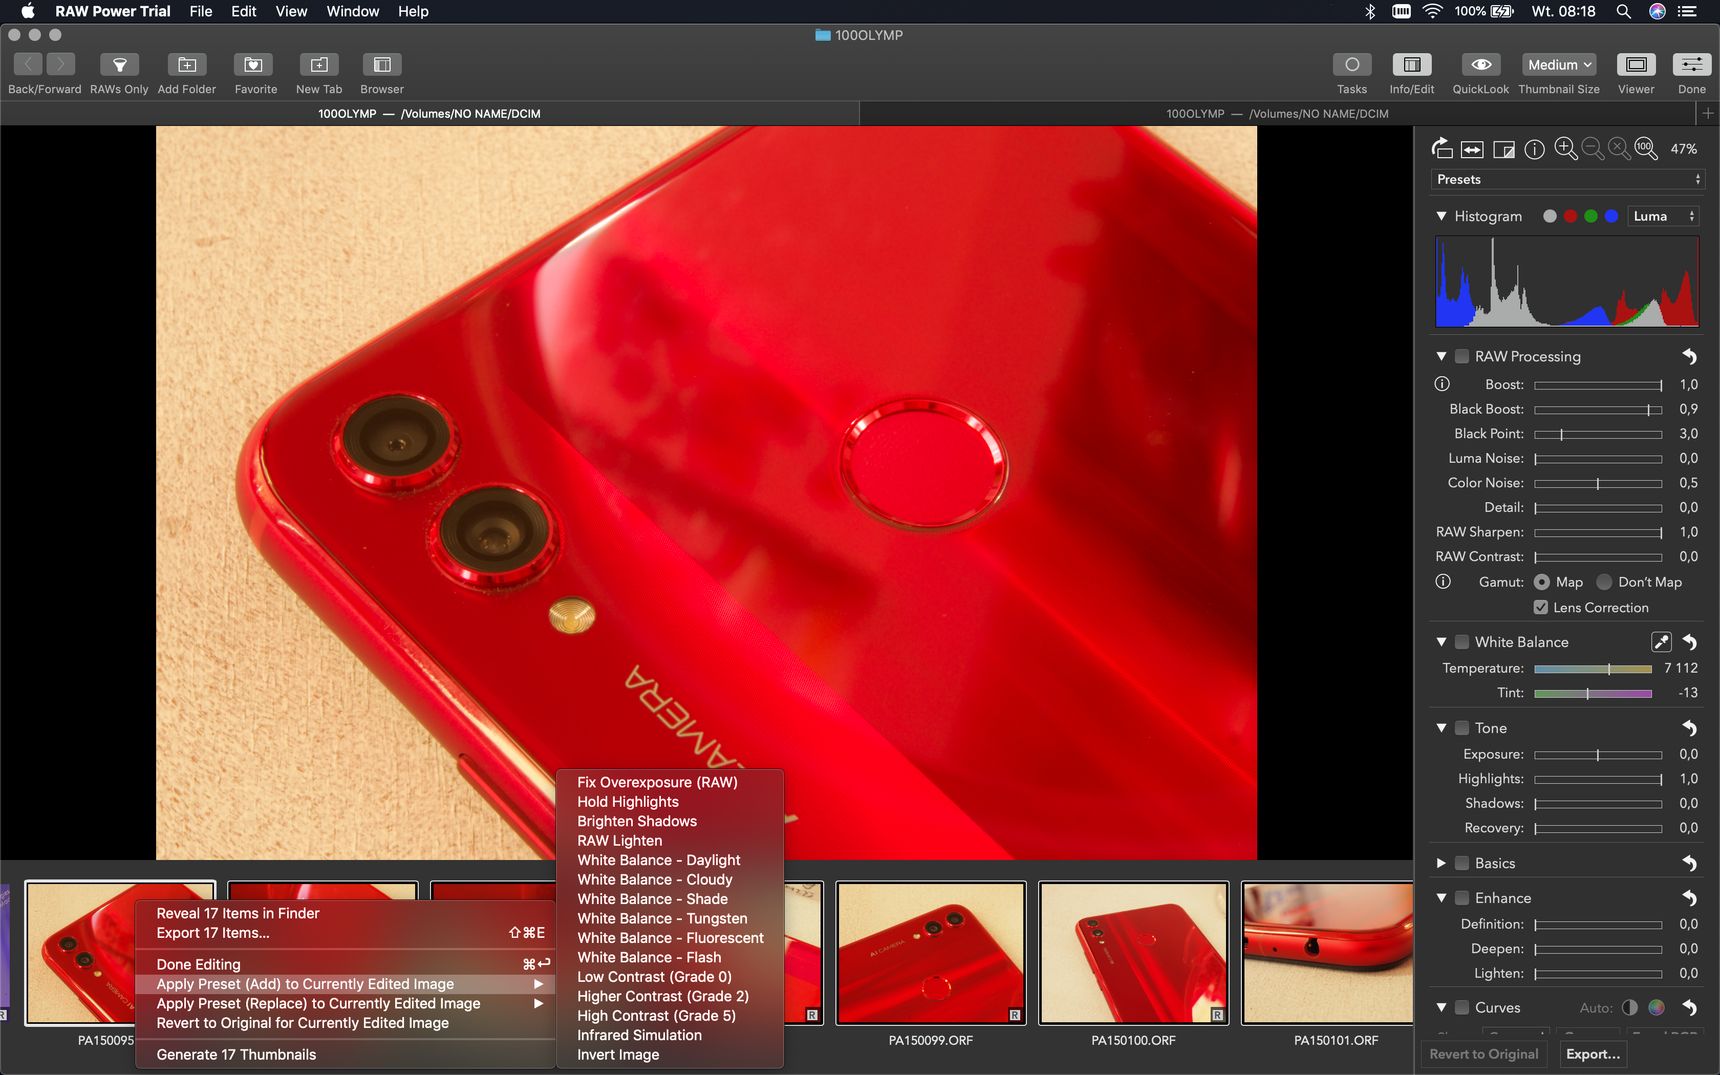
Task: Collapse the White Balance disclosure triangle
Action: click(x=1441, y=642)
